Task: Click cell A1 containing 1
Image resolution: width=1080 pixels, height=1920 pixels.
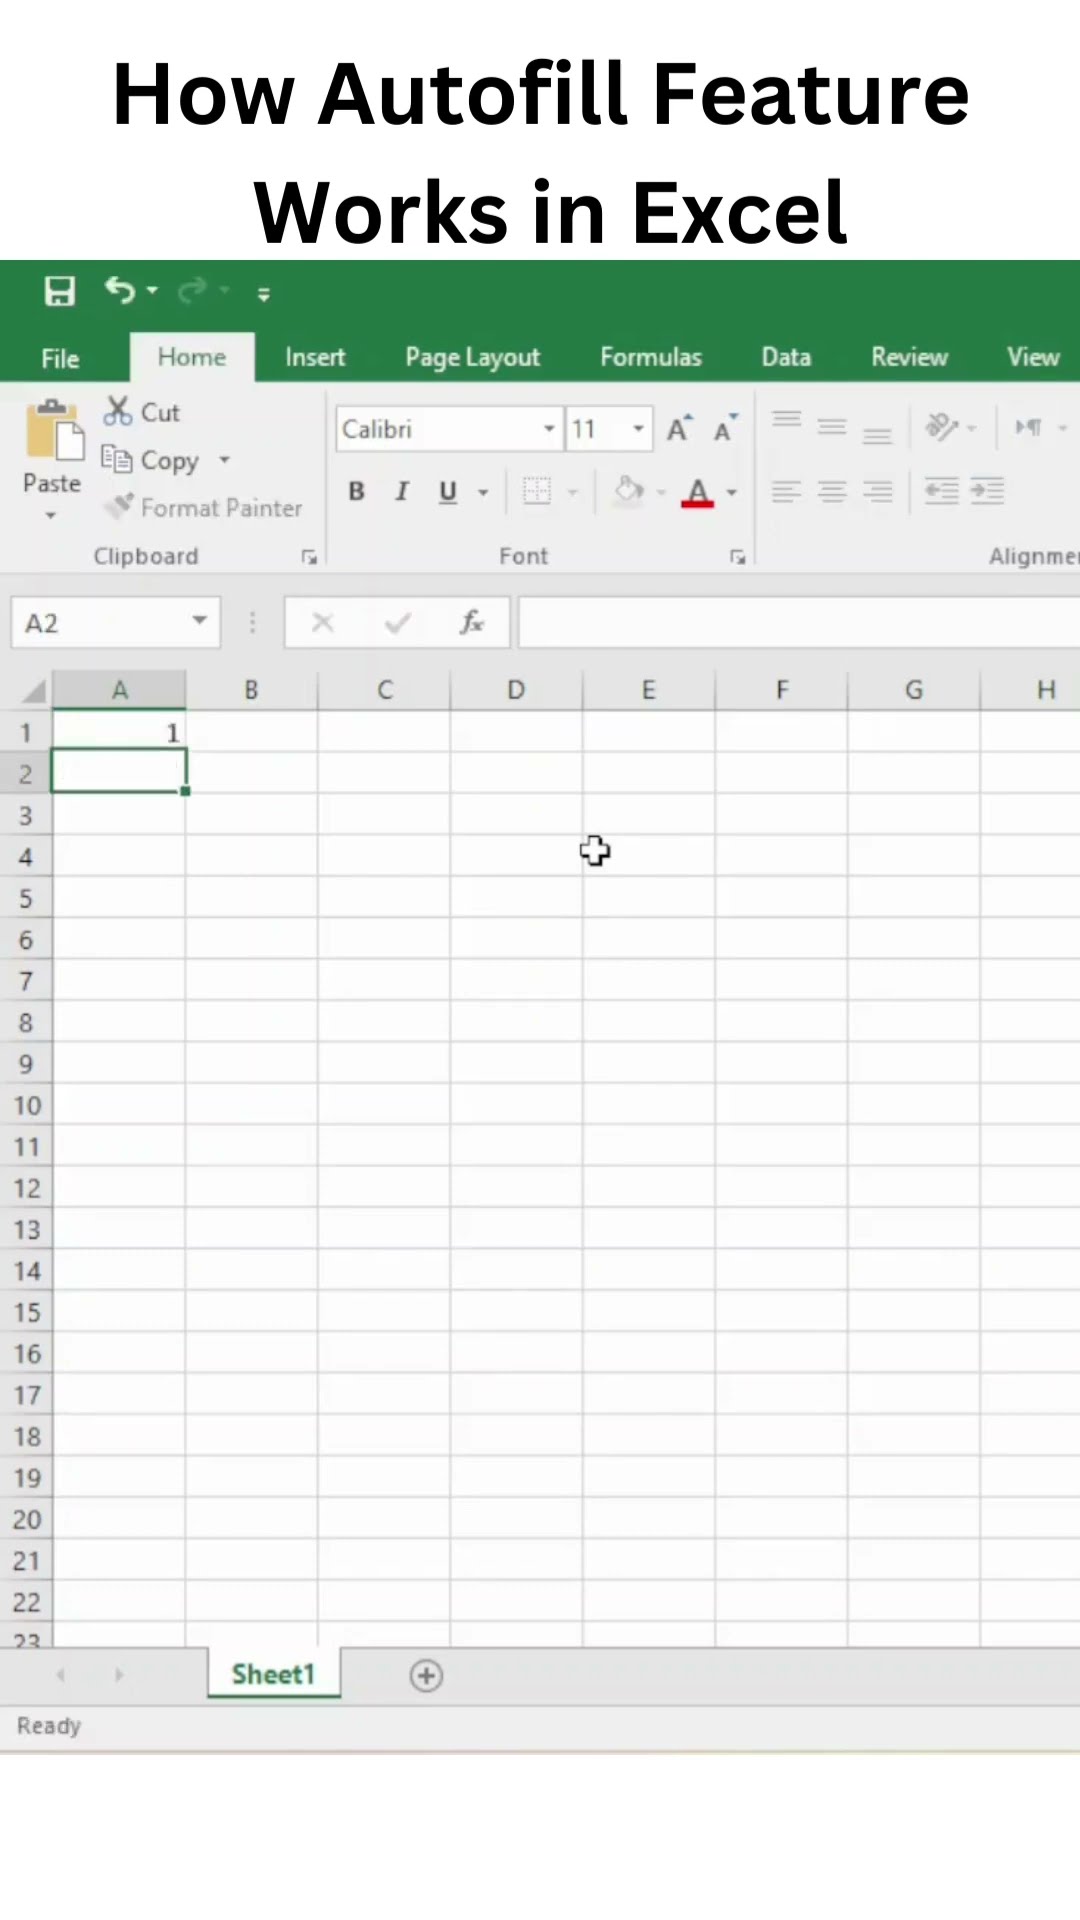Action: click(x=119, y=732)
